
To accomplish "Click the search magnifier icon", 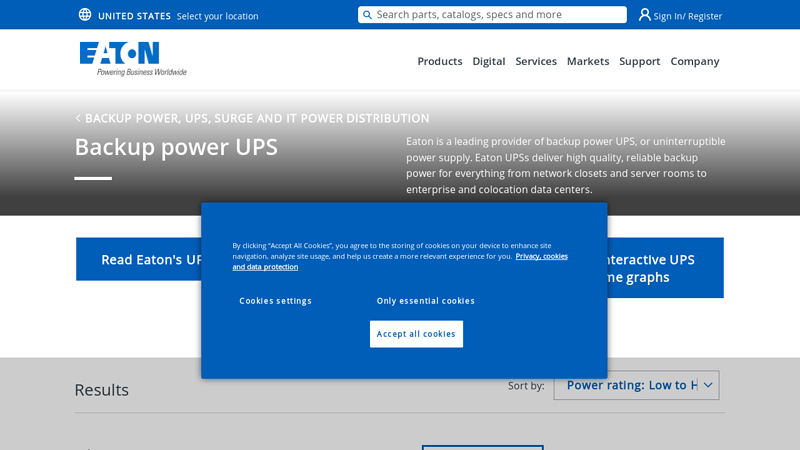I will pos(367,15).
